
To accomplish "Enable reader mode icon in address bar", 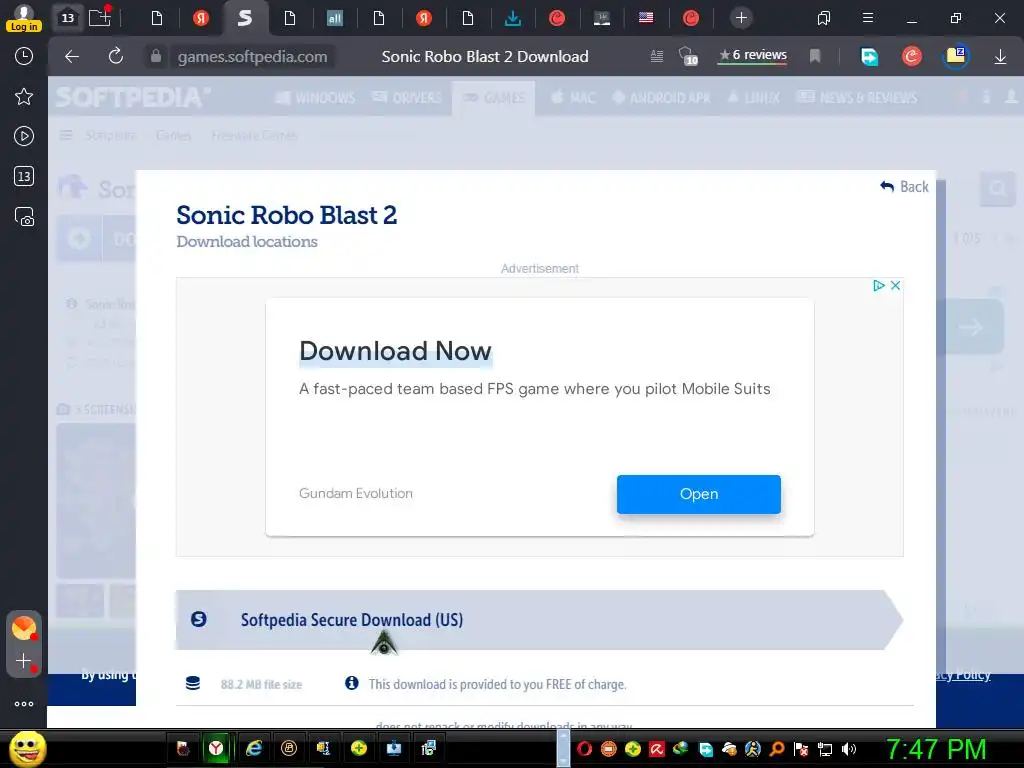I will coord(657,57).
